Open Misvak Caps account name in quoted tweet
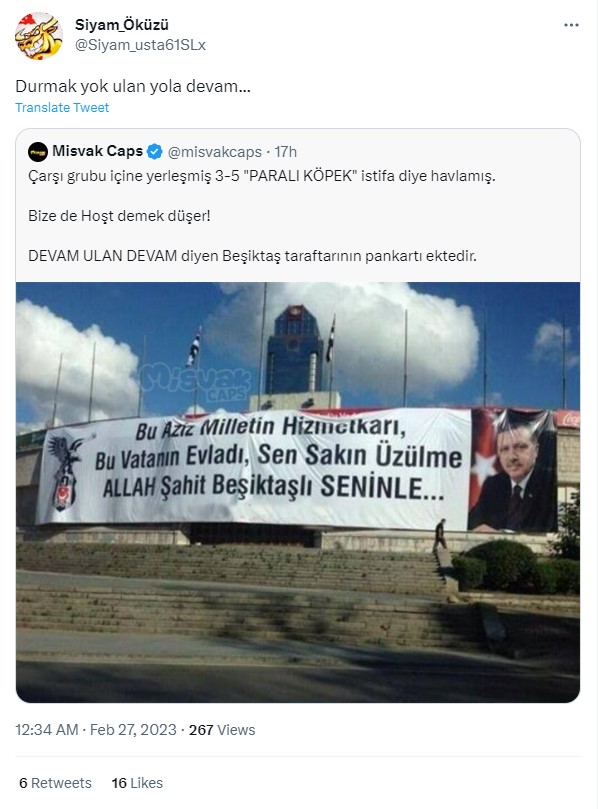 [98, 151]
